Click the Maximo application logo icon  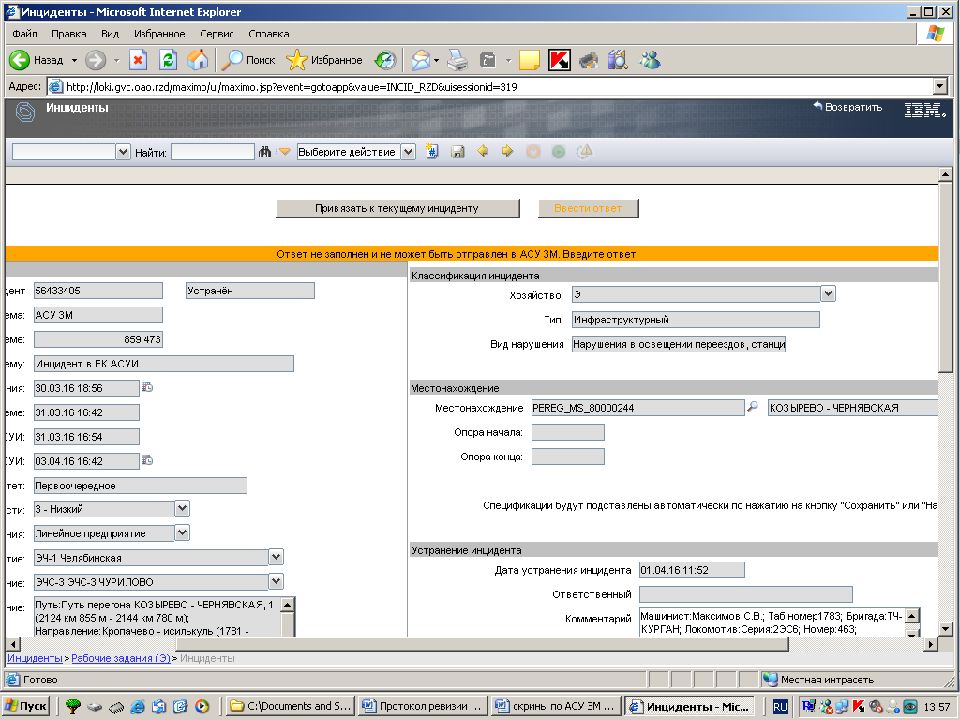point(25,113)
